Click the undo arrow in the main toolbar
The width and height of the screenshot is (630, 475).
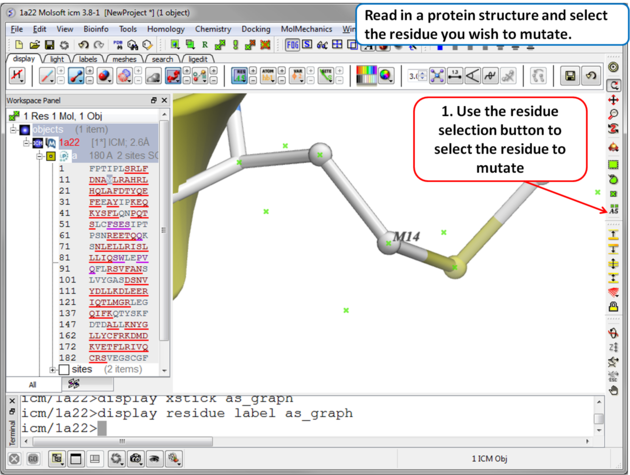tap(83, 45)
